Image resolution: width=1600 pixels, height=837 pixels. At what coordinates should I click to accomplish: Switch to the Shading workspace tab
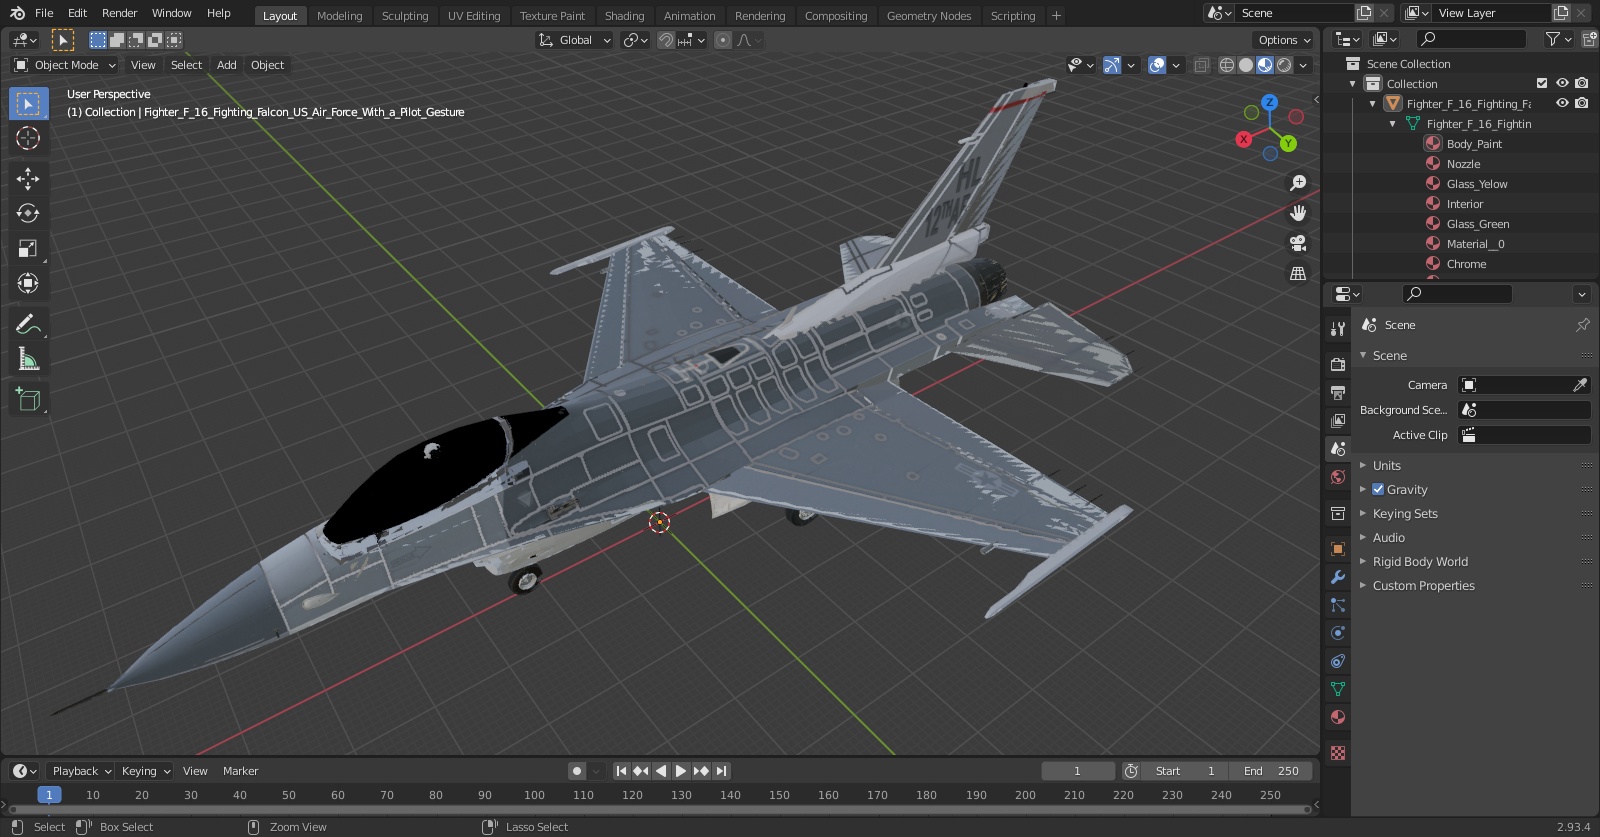(624, 15)
